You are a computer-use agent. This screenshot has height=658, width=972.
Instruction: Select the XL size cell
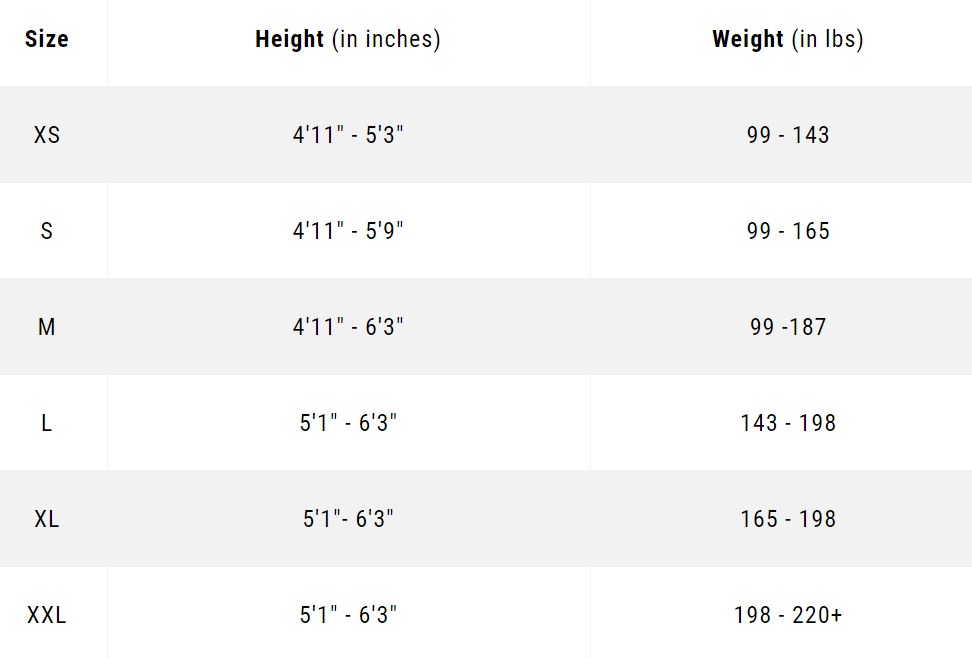pos(47,519)
